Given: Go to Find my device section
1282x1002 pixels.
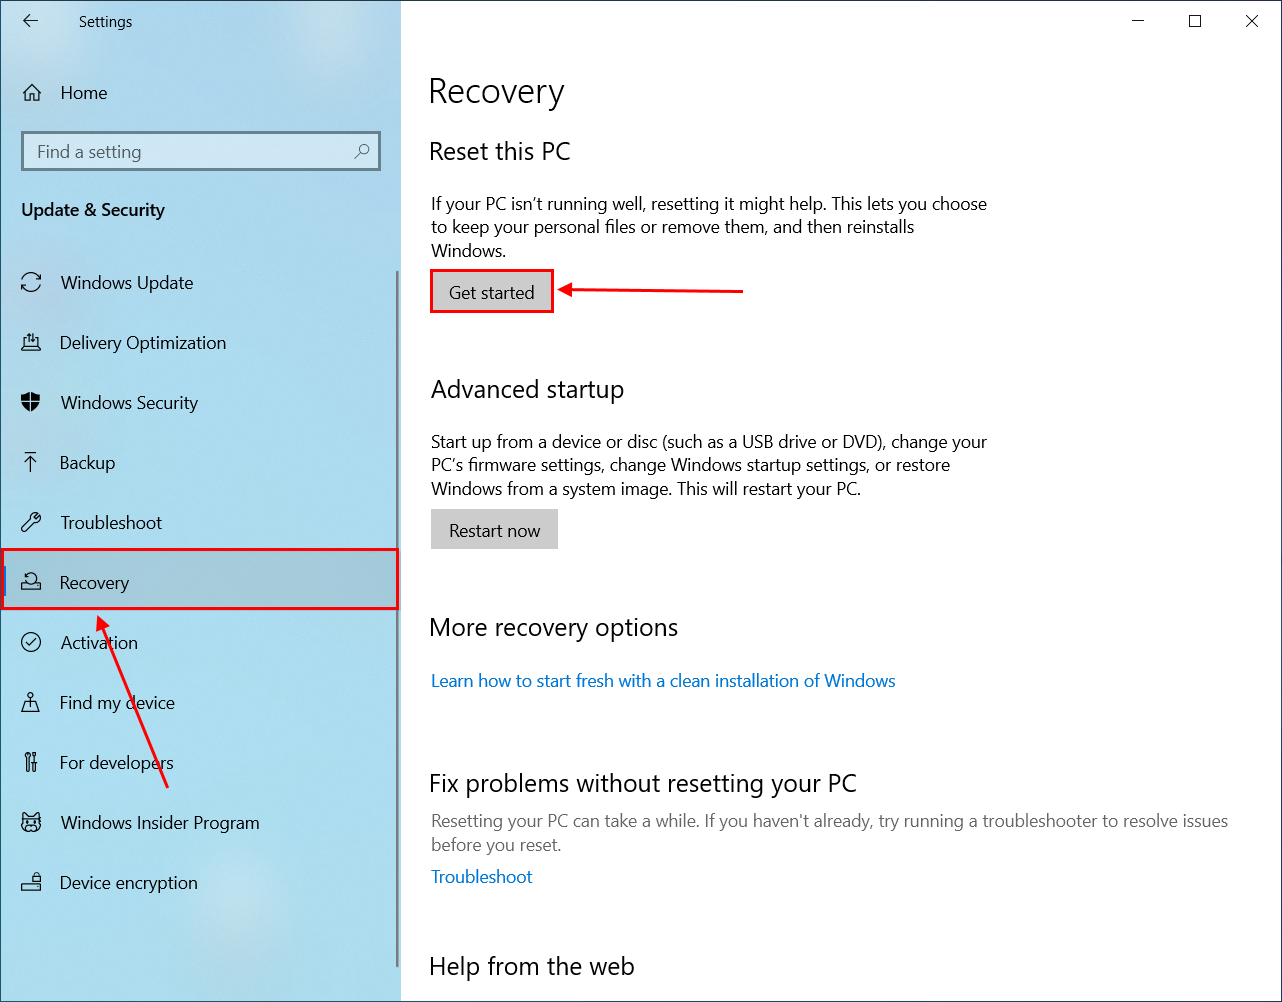Looking at the screenshot, I should click(x=117, y=703).
